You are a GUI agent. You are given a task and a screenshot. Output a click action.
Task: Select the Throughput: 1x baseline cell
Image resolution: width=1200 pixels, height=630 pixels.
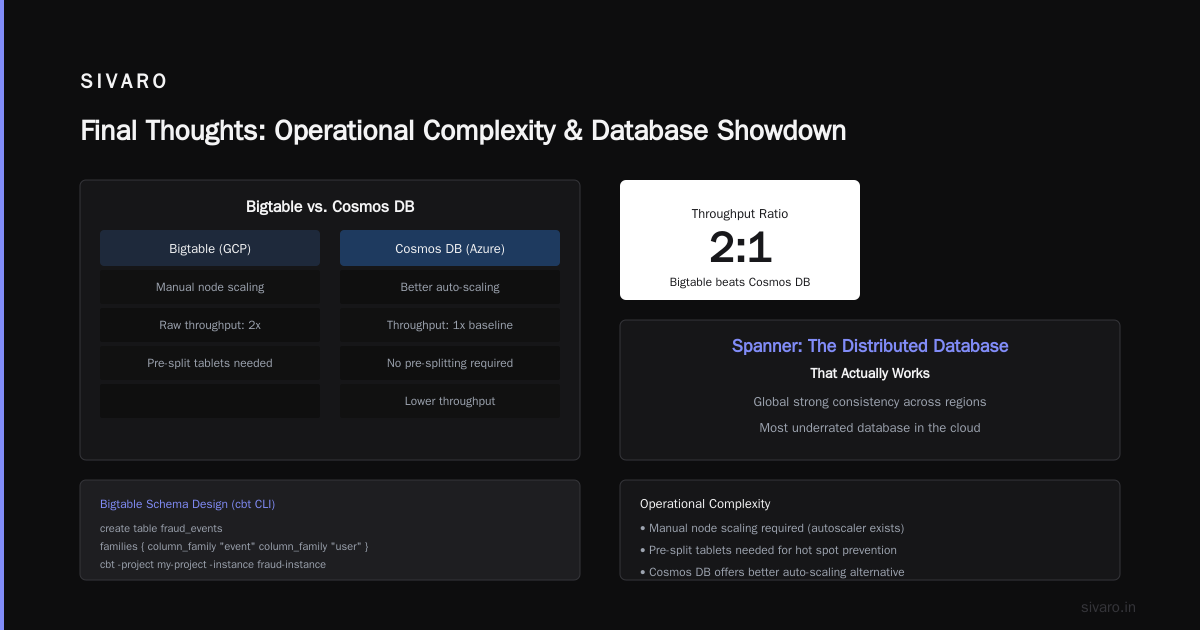pyautogui.click(x=450, y=325)
